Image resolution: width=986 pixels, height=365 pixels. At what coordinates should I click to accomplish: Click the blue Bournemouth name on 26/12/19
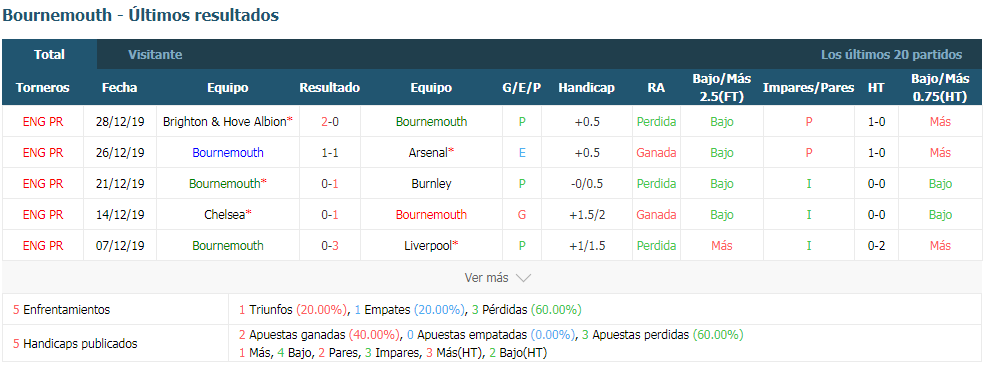(228, 152)
